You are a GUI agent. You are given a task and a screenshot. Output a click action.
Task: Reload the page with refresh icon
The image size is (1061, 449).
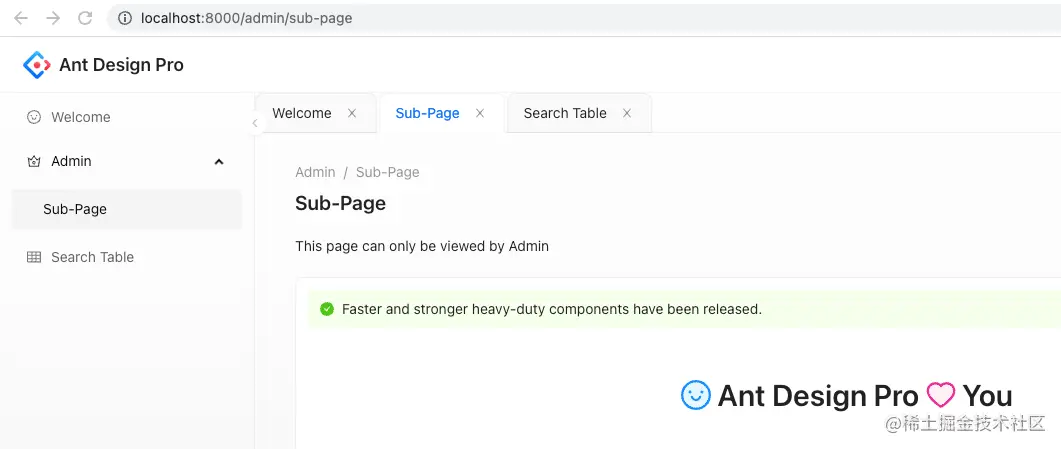pyautogui.click(x=85, y=18)
